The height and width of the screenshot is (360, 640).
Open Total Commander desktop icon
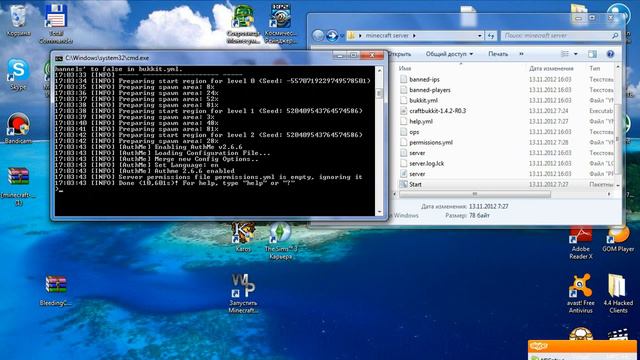click(56, 24)
